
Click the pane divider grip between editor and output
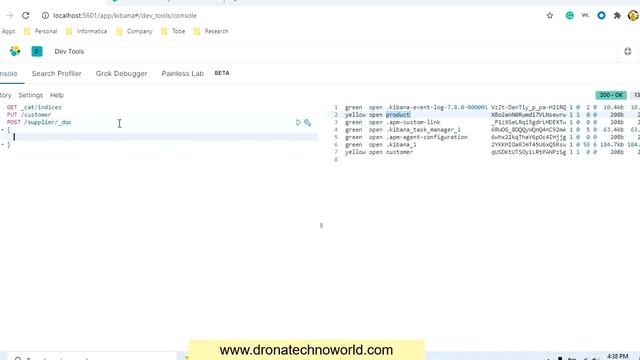pos(321,225)
